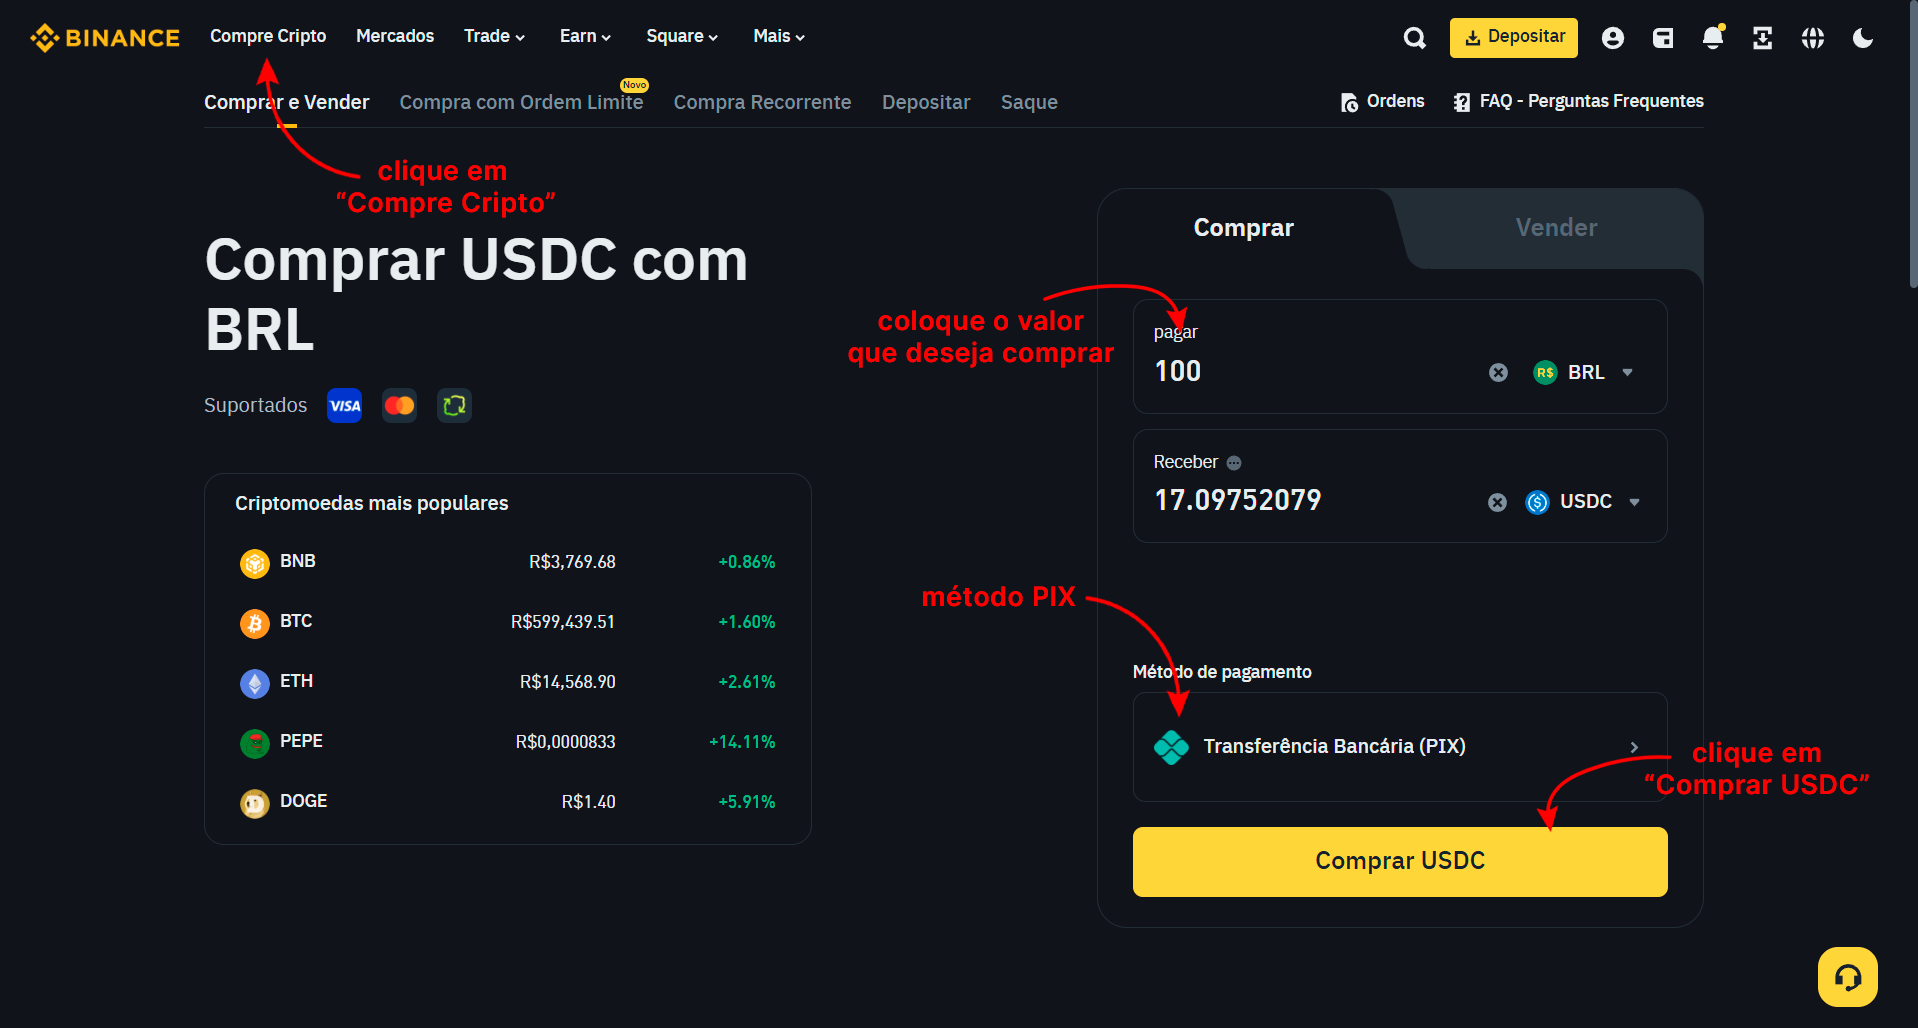Open the user profile icon
The image size is (1918, 1028).
click(x=1612, y=38)
